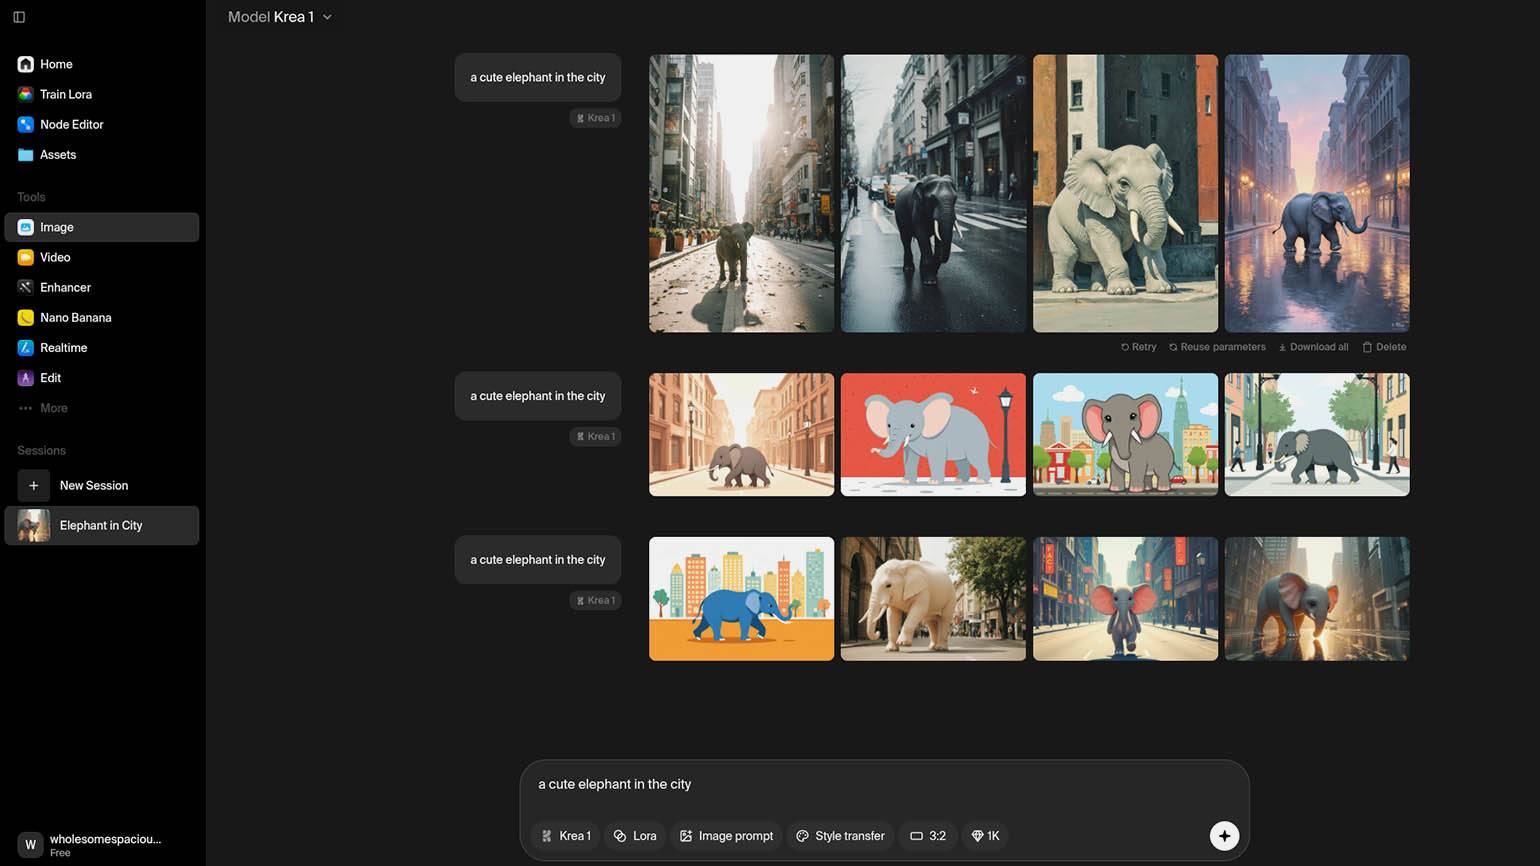1540x866 pixels.
Task: Select the Video tool
Action: (55, 257)
